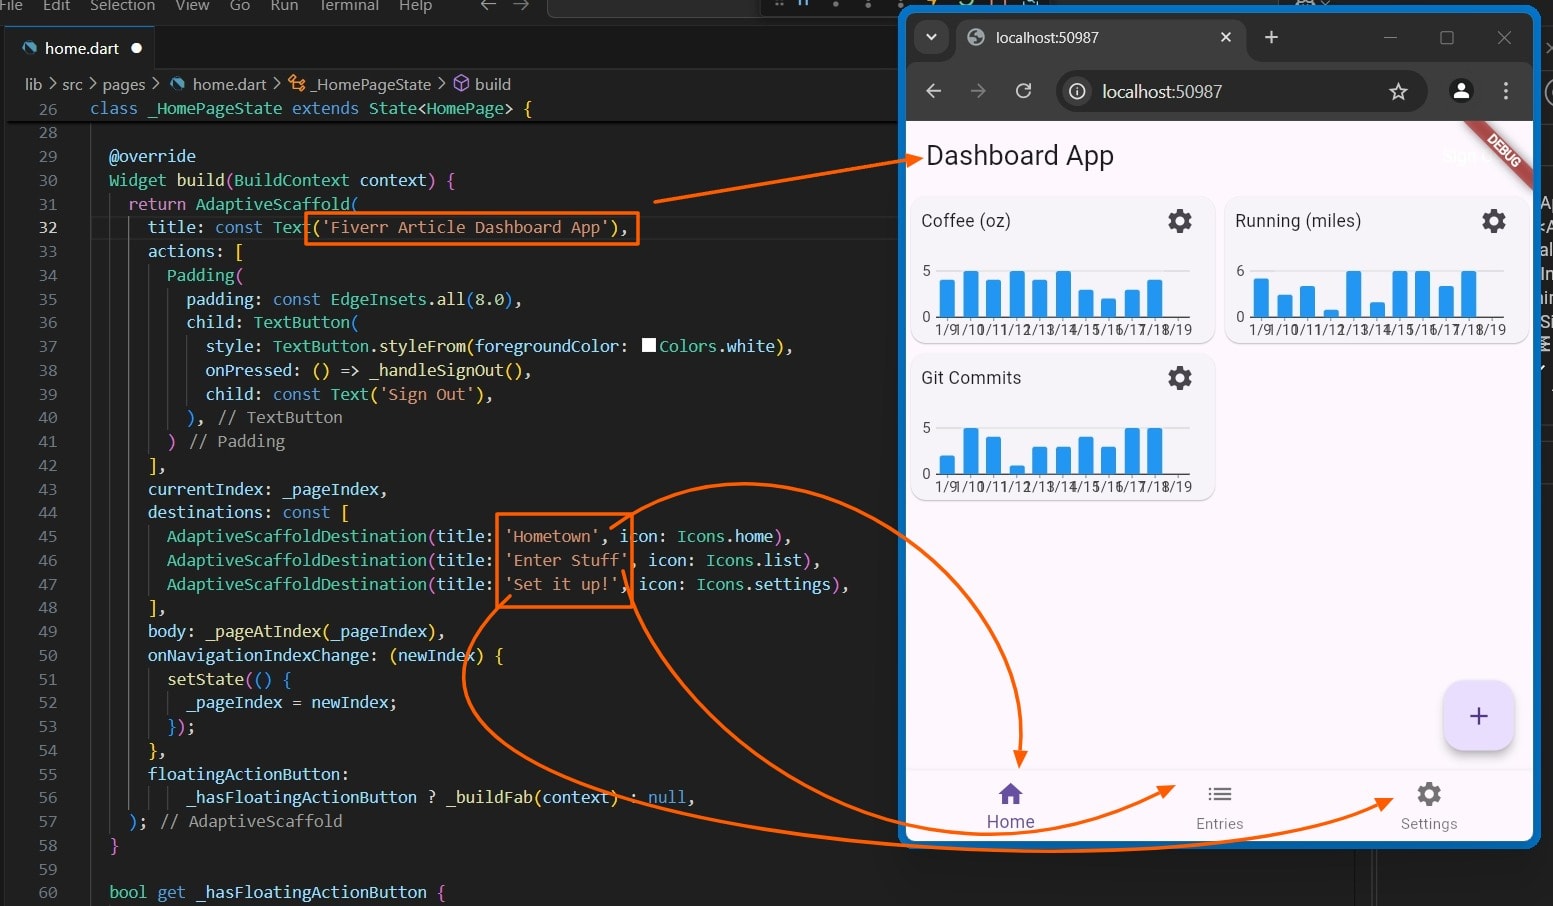Click the Coffee (oz) bar chart
The width and height of the screenshot is (1553, 906).
click(1057, 299)
